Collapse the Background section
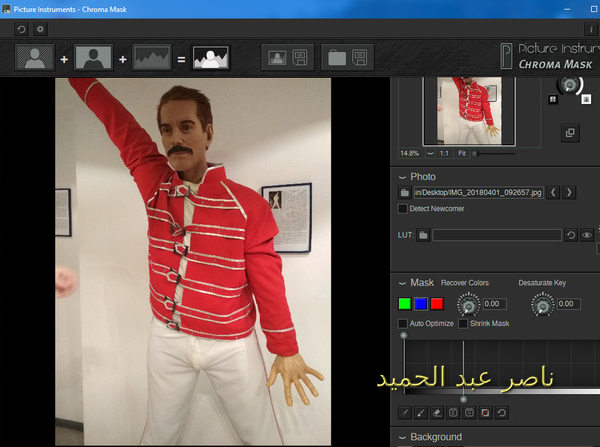The width and height of the screenshot is (600, 447). pos(402,437)
